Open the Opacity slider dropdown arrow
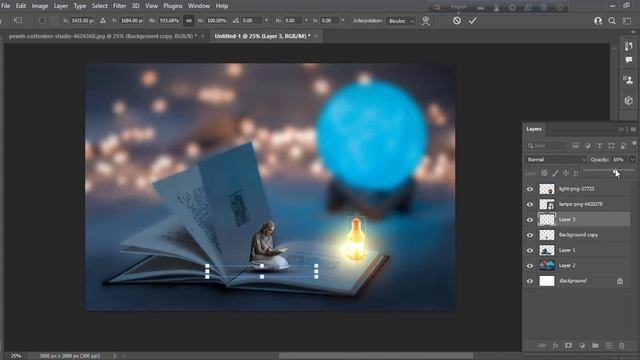 (632, 160)
